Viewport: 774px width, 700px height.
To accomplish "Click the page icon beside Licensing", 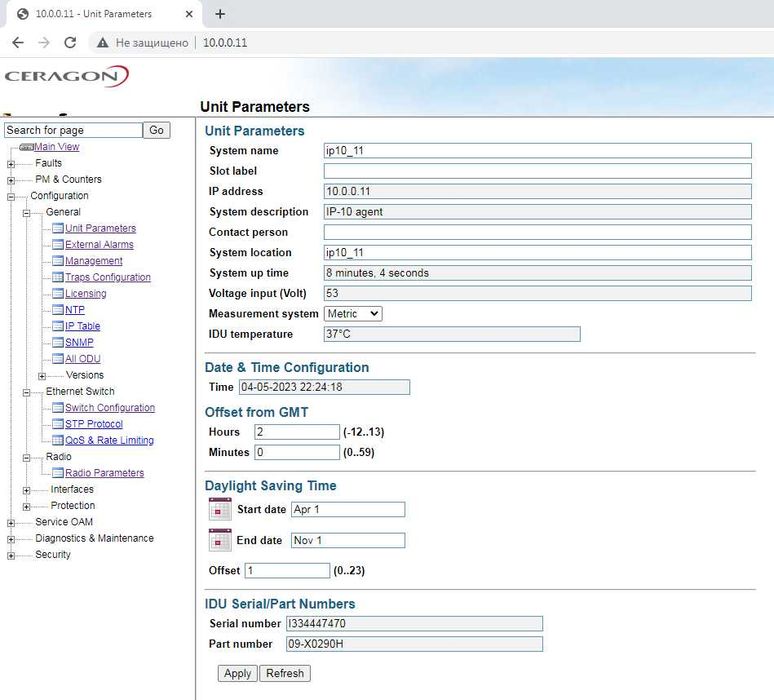I will 58,293.
